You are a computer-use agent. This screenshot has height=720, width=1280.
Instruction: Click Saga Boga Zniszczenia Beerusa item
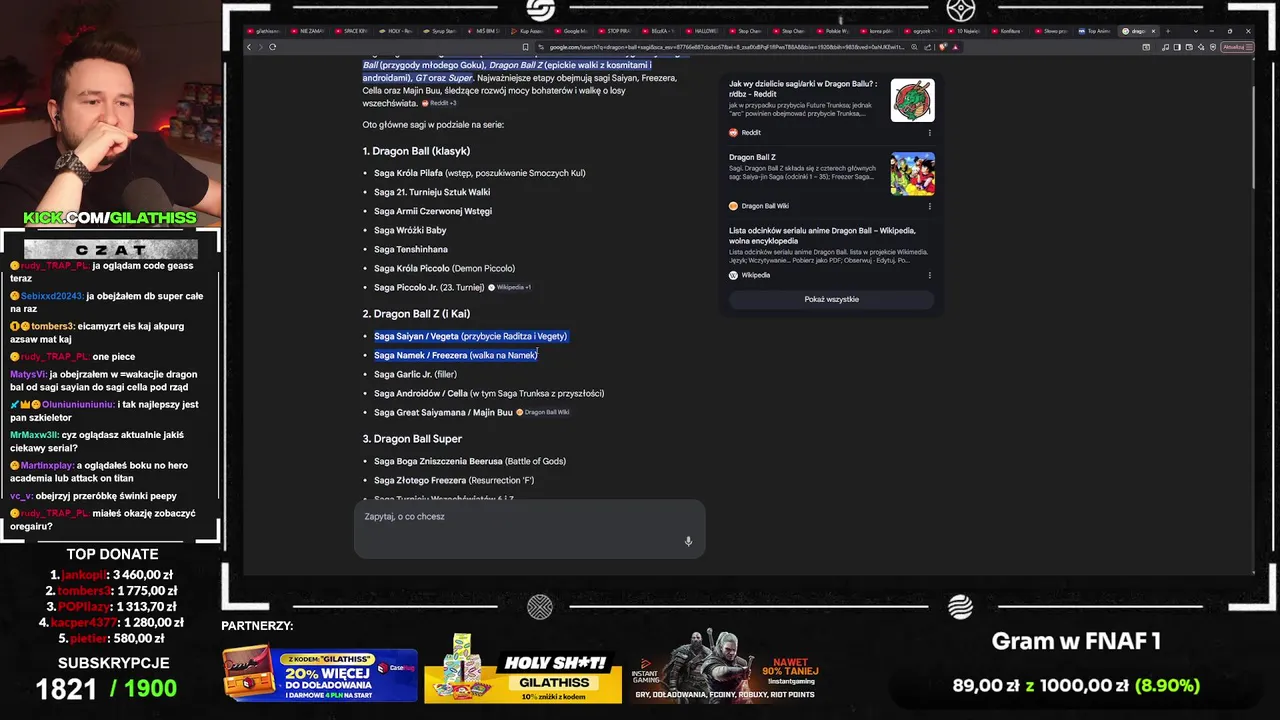tap(470, 461)
